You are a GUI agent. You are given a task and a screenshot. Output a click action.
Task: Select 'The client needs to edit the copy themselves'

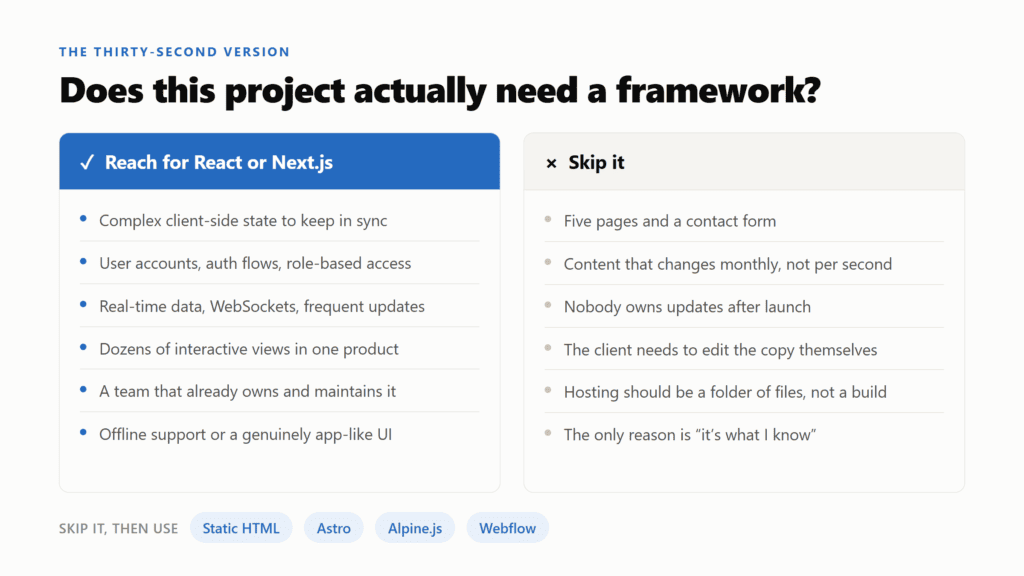pyautogui.click(x=720, y=349)
